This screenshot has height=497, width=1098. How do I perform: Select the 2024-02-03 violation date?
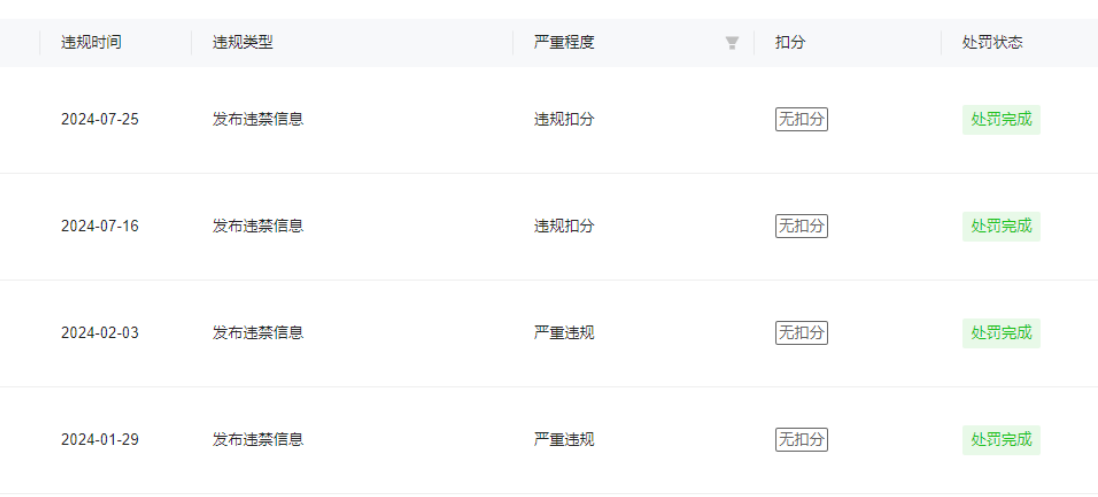point(100,333)
